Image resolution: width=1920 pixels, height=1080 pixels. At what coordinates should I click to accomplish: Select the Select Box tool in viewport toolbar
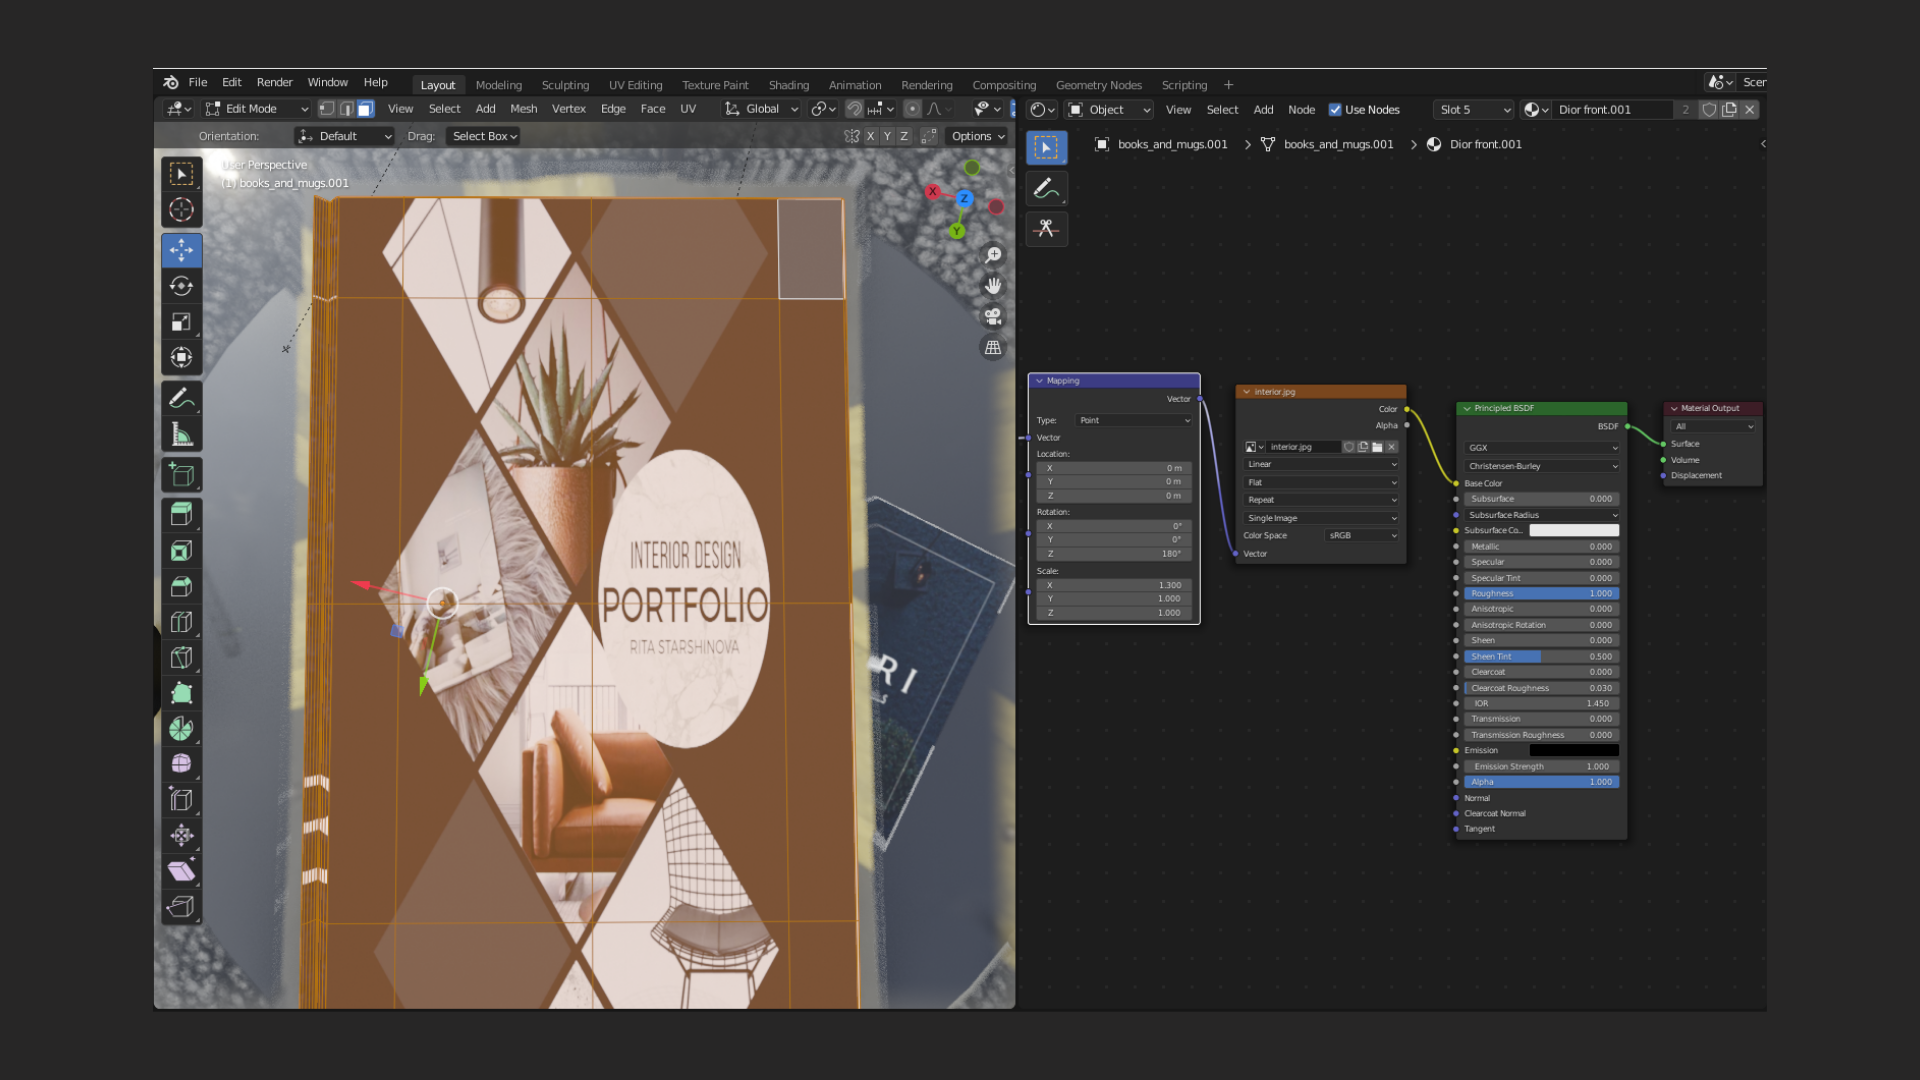(181, 174)
